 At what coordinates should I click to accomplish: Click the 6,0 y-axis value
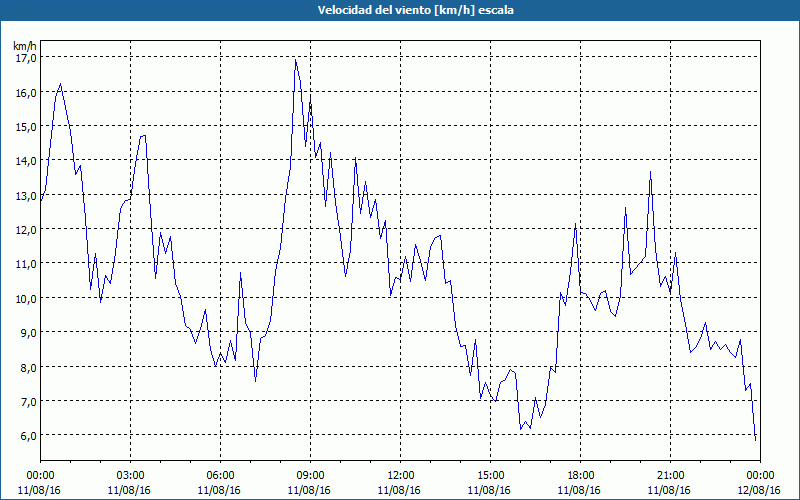28,436
